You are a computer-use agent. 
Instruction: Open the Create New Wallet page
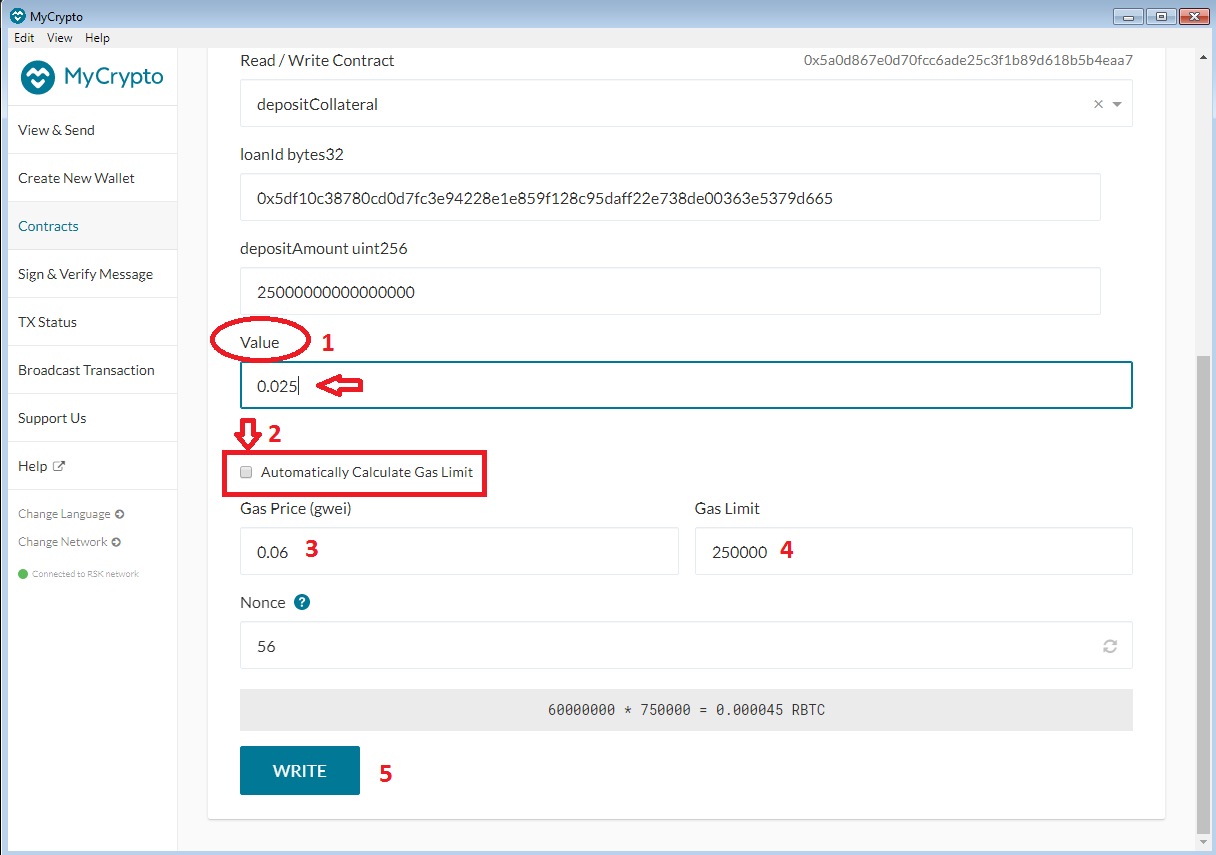tap(92, 178)
